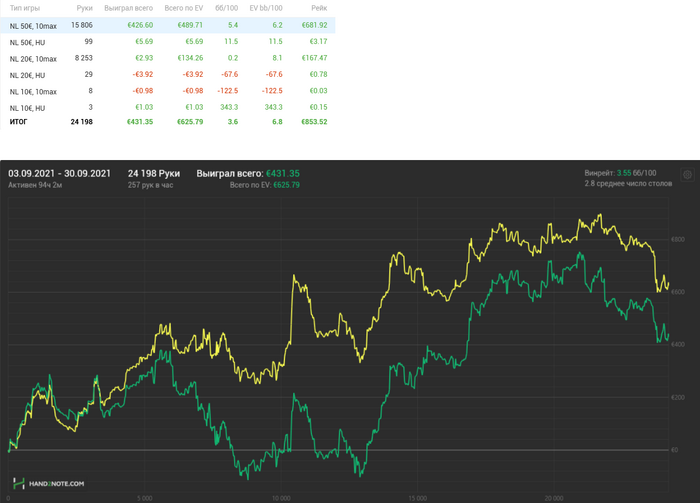The height and width of the screenshot is (503, 700).
Task: Sort by 'Всего по EV' column header
Action: (183, 8)
